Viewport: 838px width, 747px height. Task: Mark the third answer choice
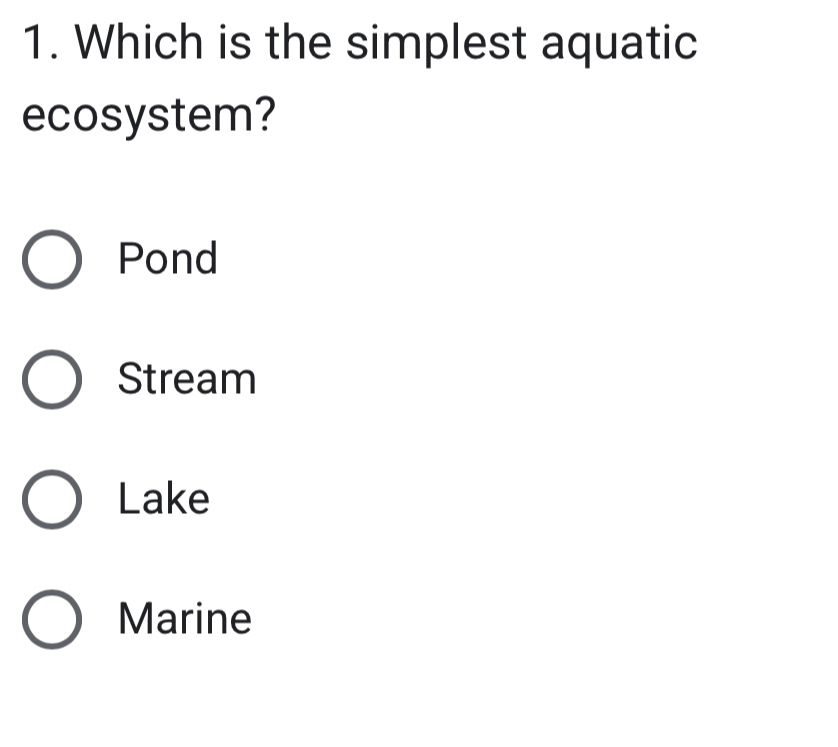point(53,500)
